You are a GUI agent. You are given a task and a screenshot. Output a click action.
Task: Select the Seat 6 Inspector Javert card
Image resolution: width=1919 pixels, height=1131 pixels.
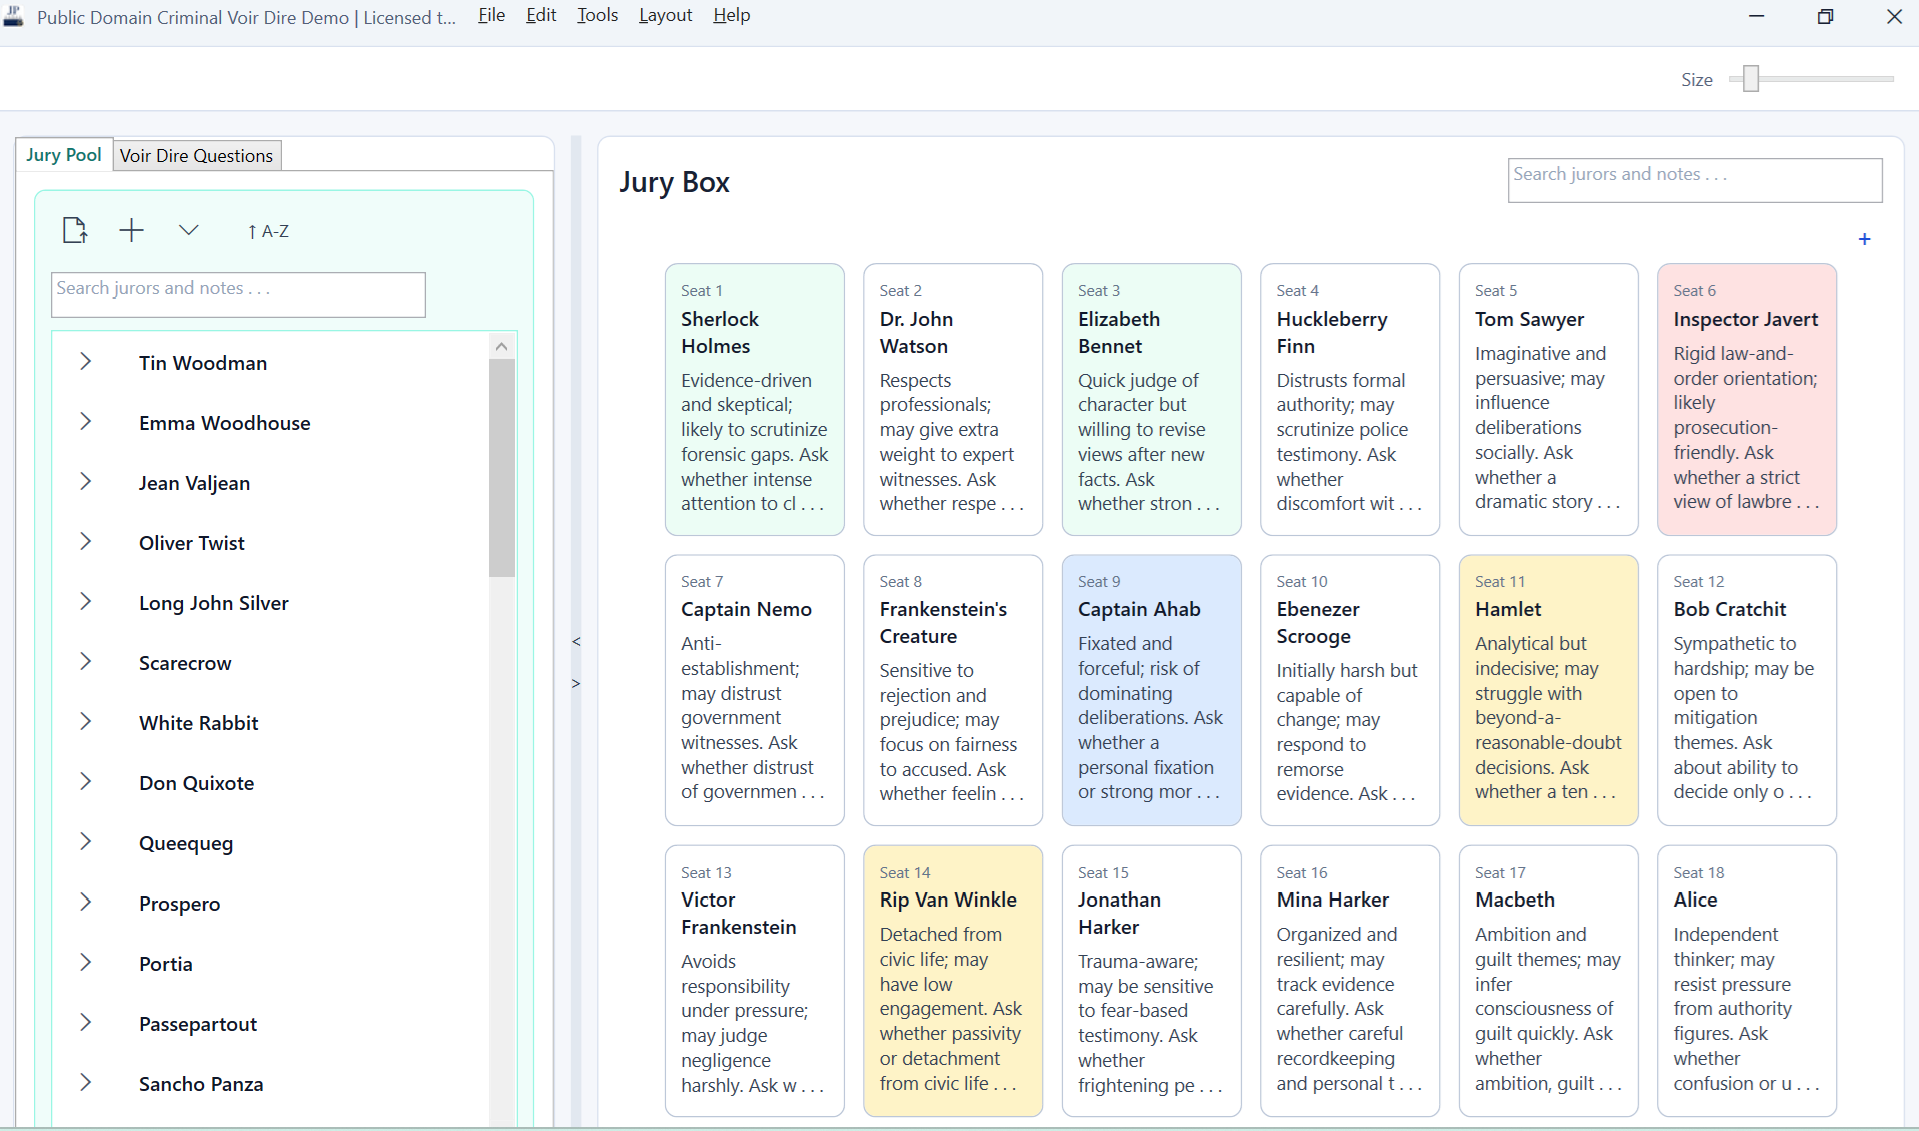coord(1746,399)
